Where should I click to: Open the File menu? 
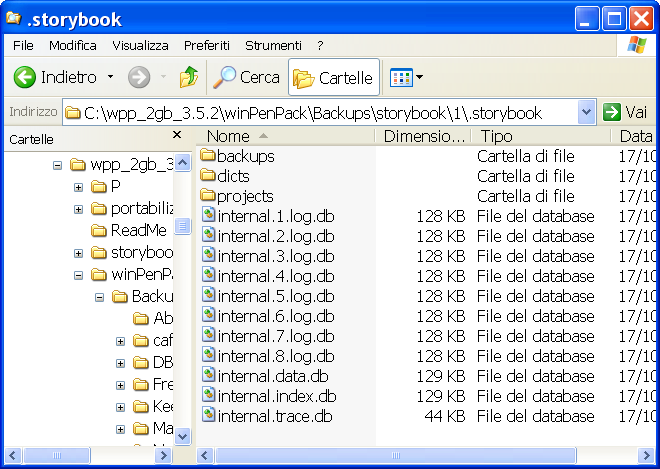(x=23, y=45)
